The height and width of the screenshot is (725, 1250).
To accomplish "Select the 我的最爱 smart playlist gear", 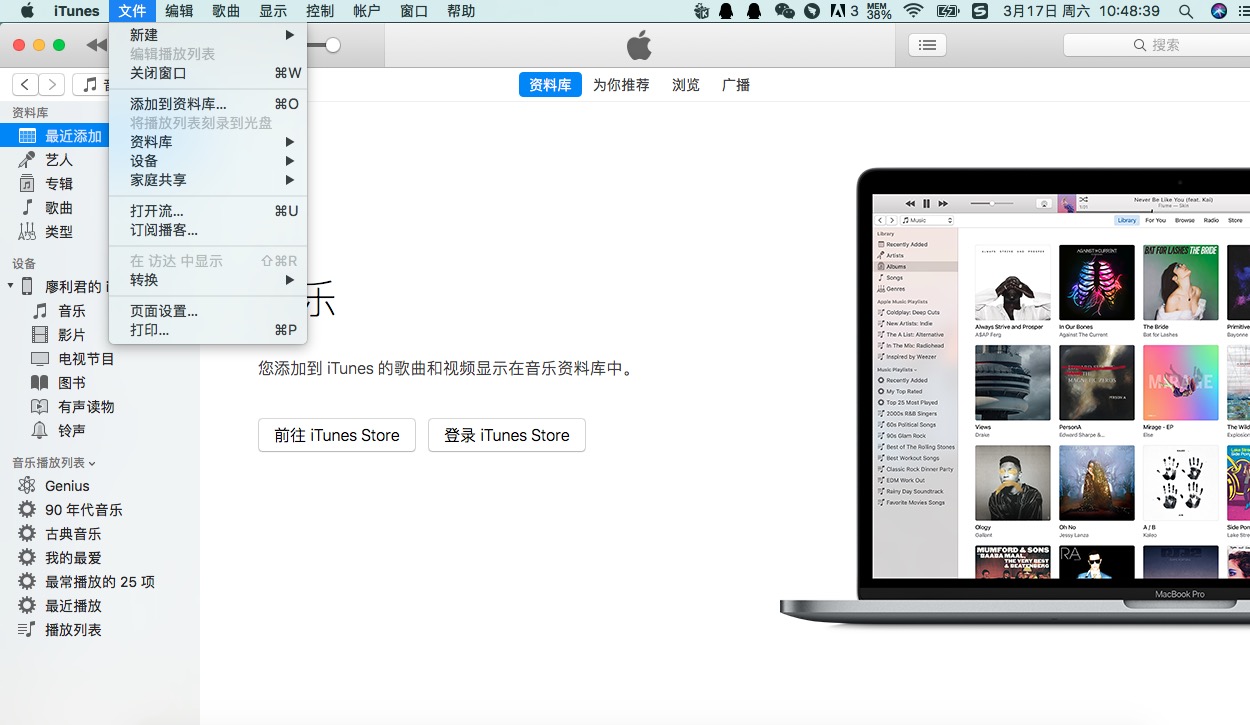I will (x=27, y=558).
